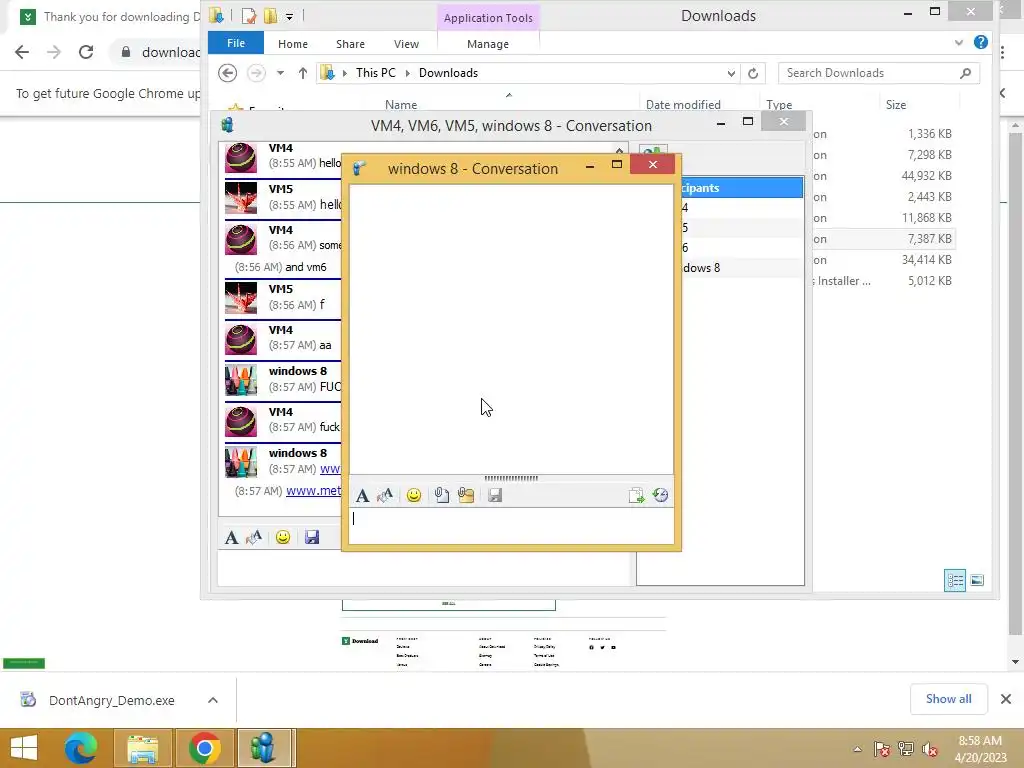This screenshot has height=768, width=1024.
Task: Switch to Home ribbon tab
Action: (x=293, y=44)
